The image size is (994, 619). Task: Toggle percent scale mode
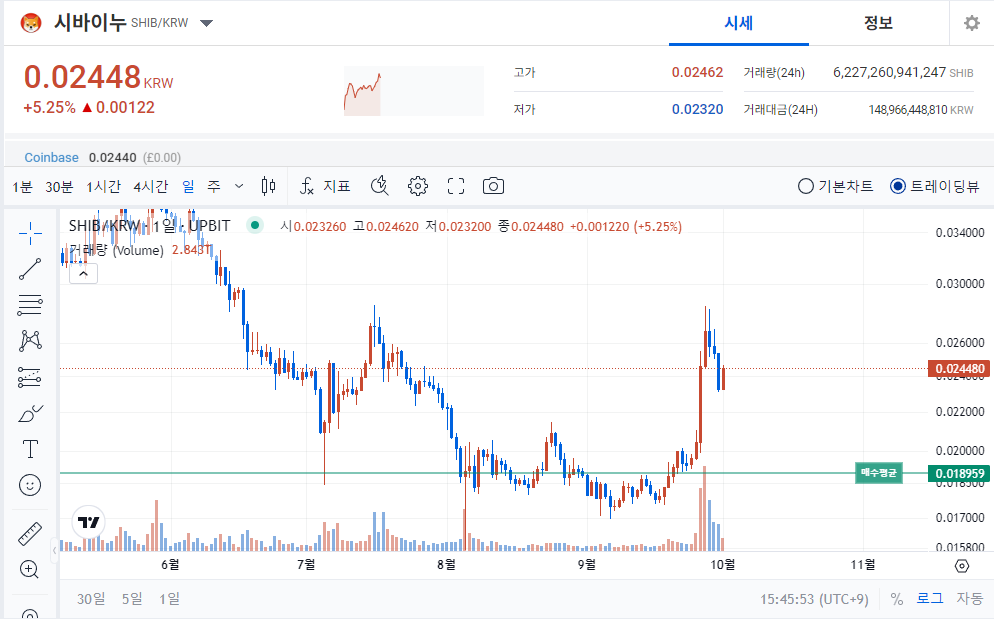(x=896, y=599)
